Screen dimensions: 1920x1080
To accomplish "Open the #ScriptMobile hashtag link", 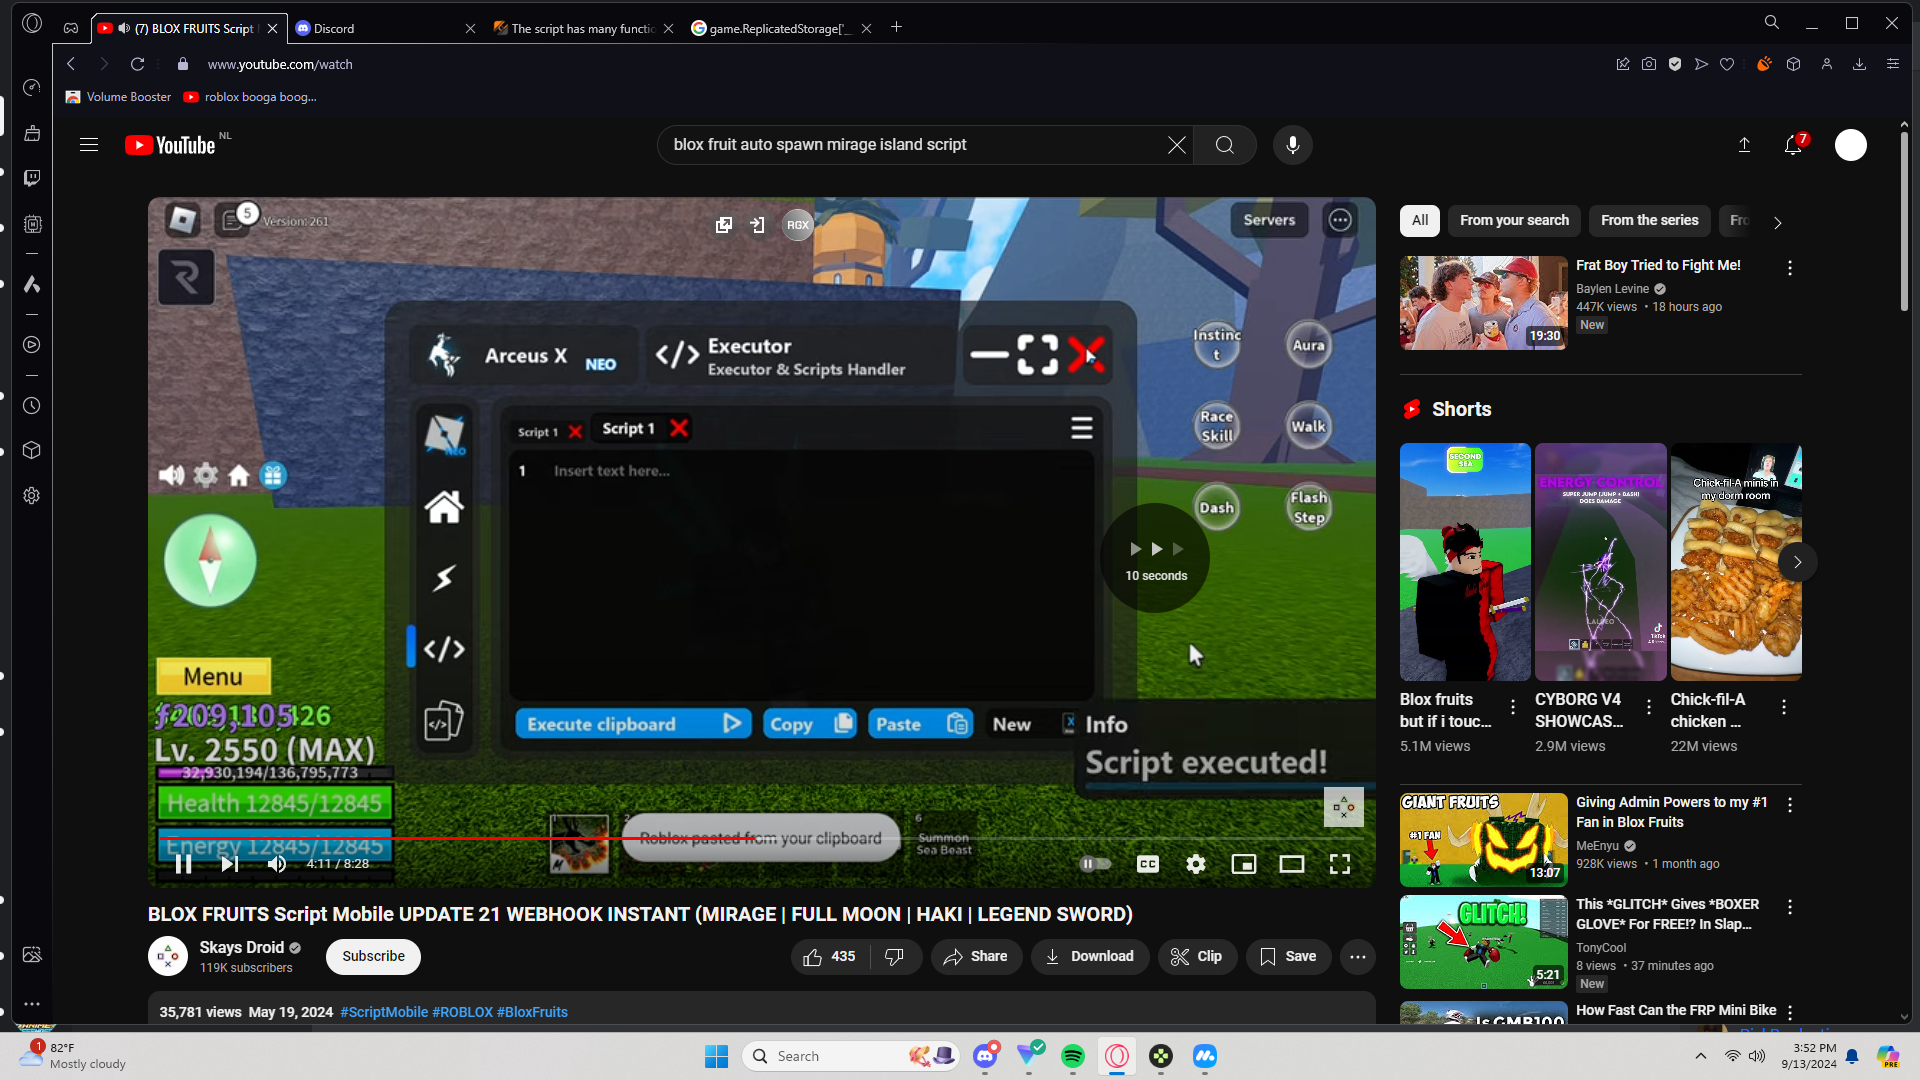I will tap(384, 1012).
